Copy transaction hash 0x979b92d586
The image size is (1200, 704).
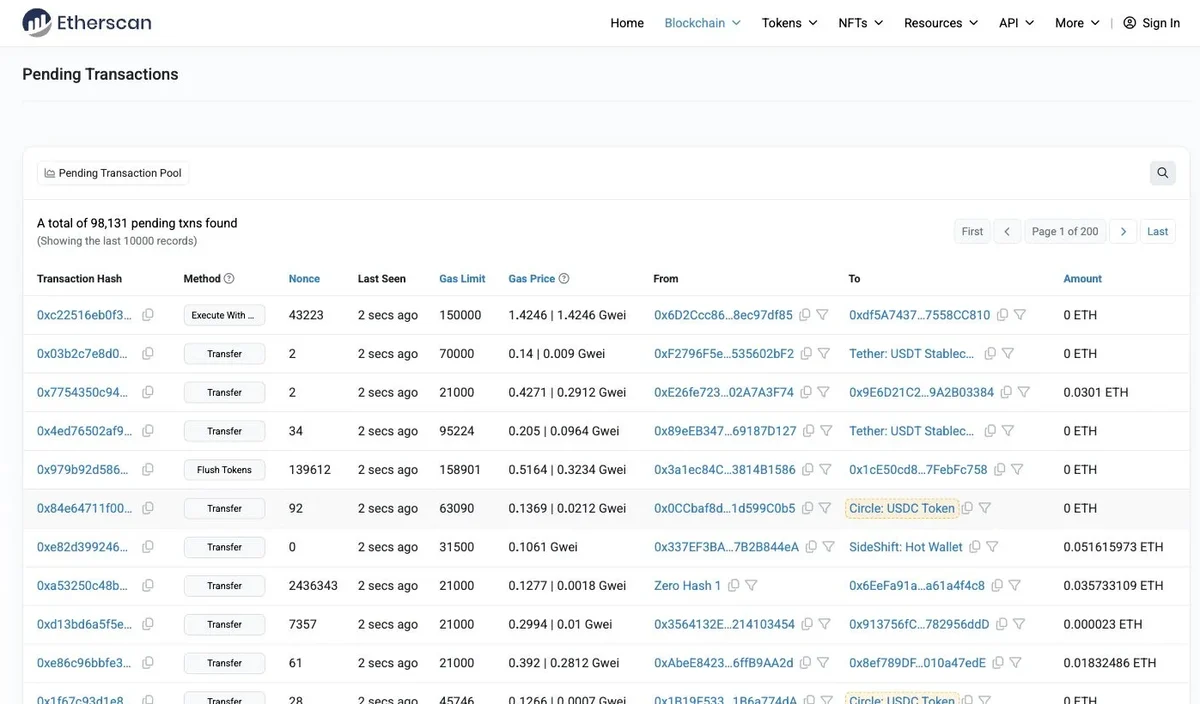point(148,470)
